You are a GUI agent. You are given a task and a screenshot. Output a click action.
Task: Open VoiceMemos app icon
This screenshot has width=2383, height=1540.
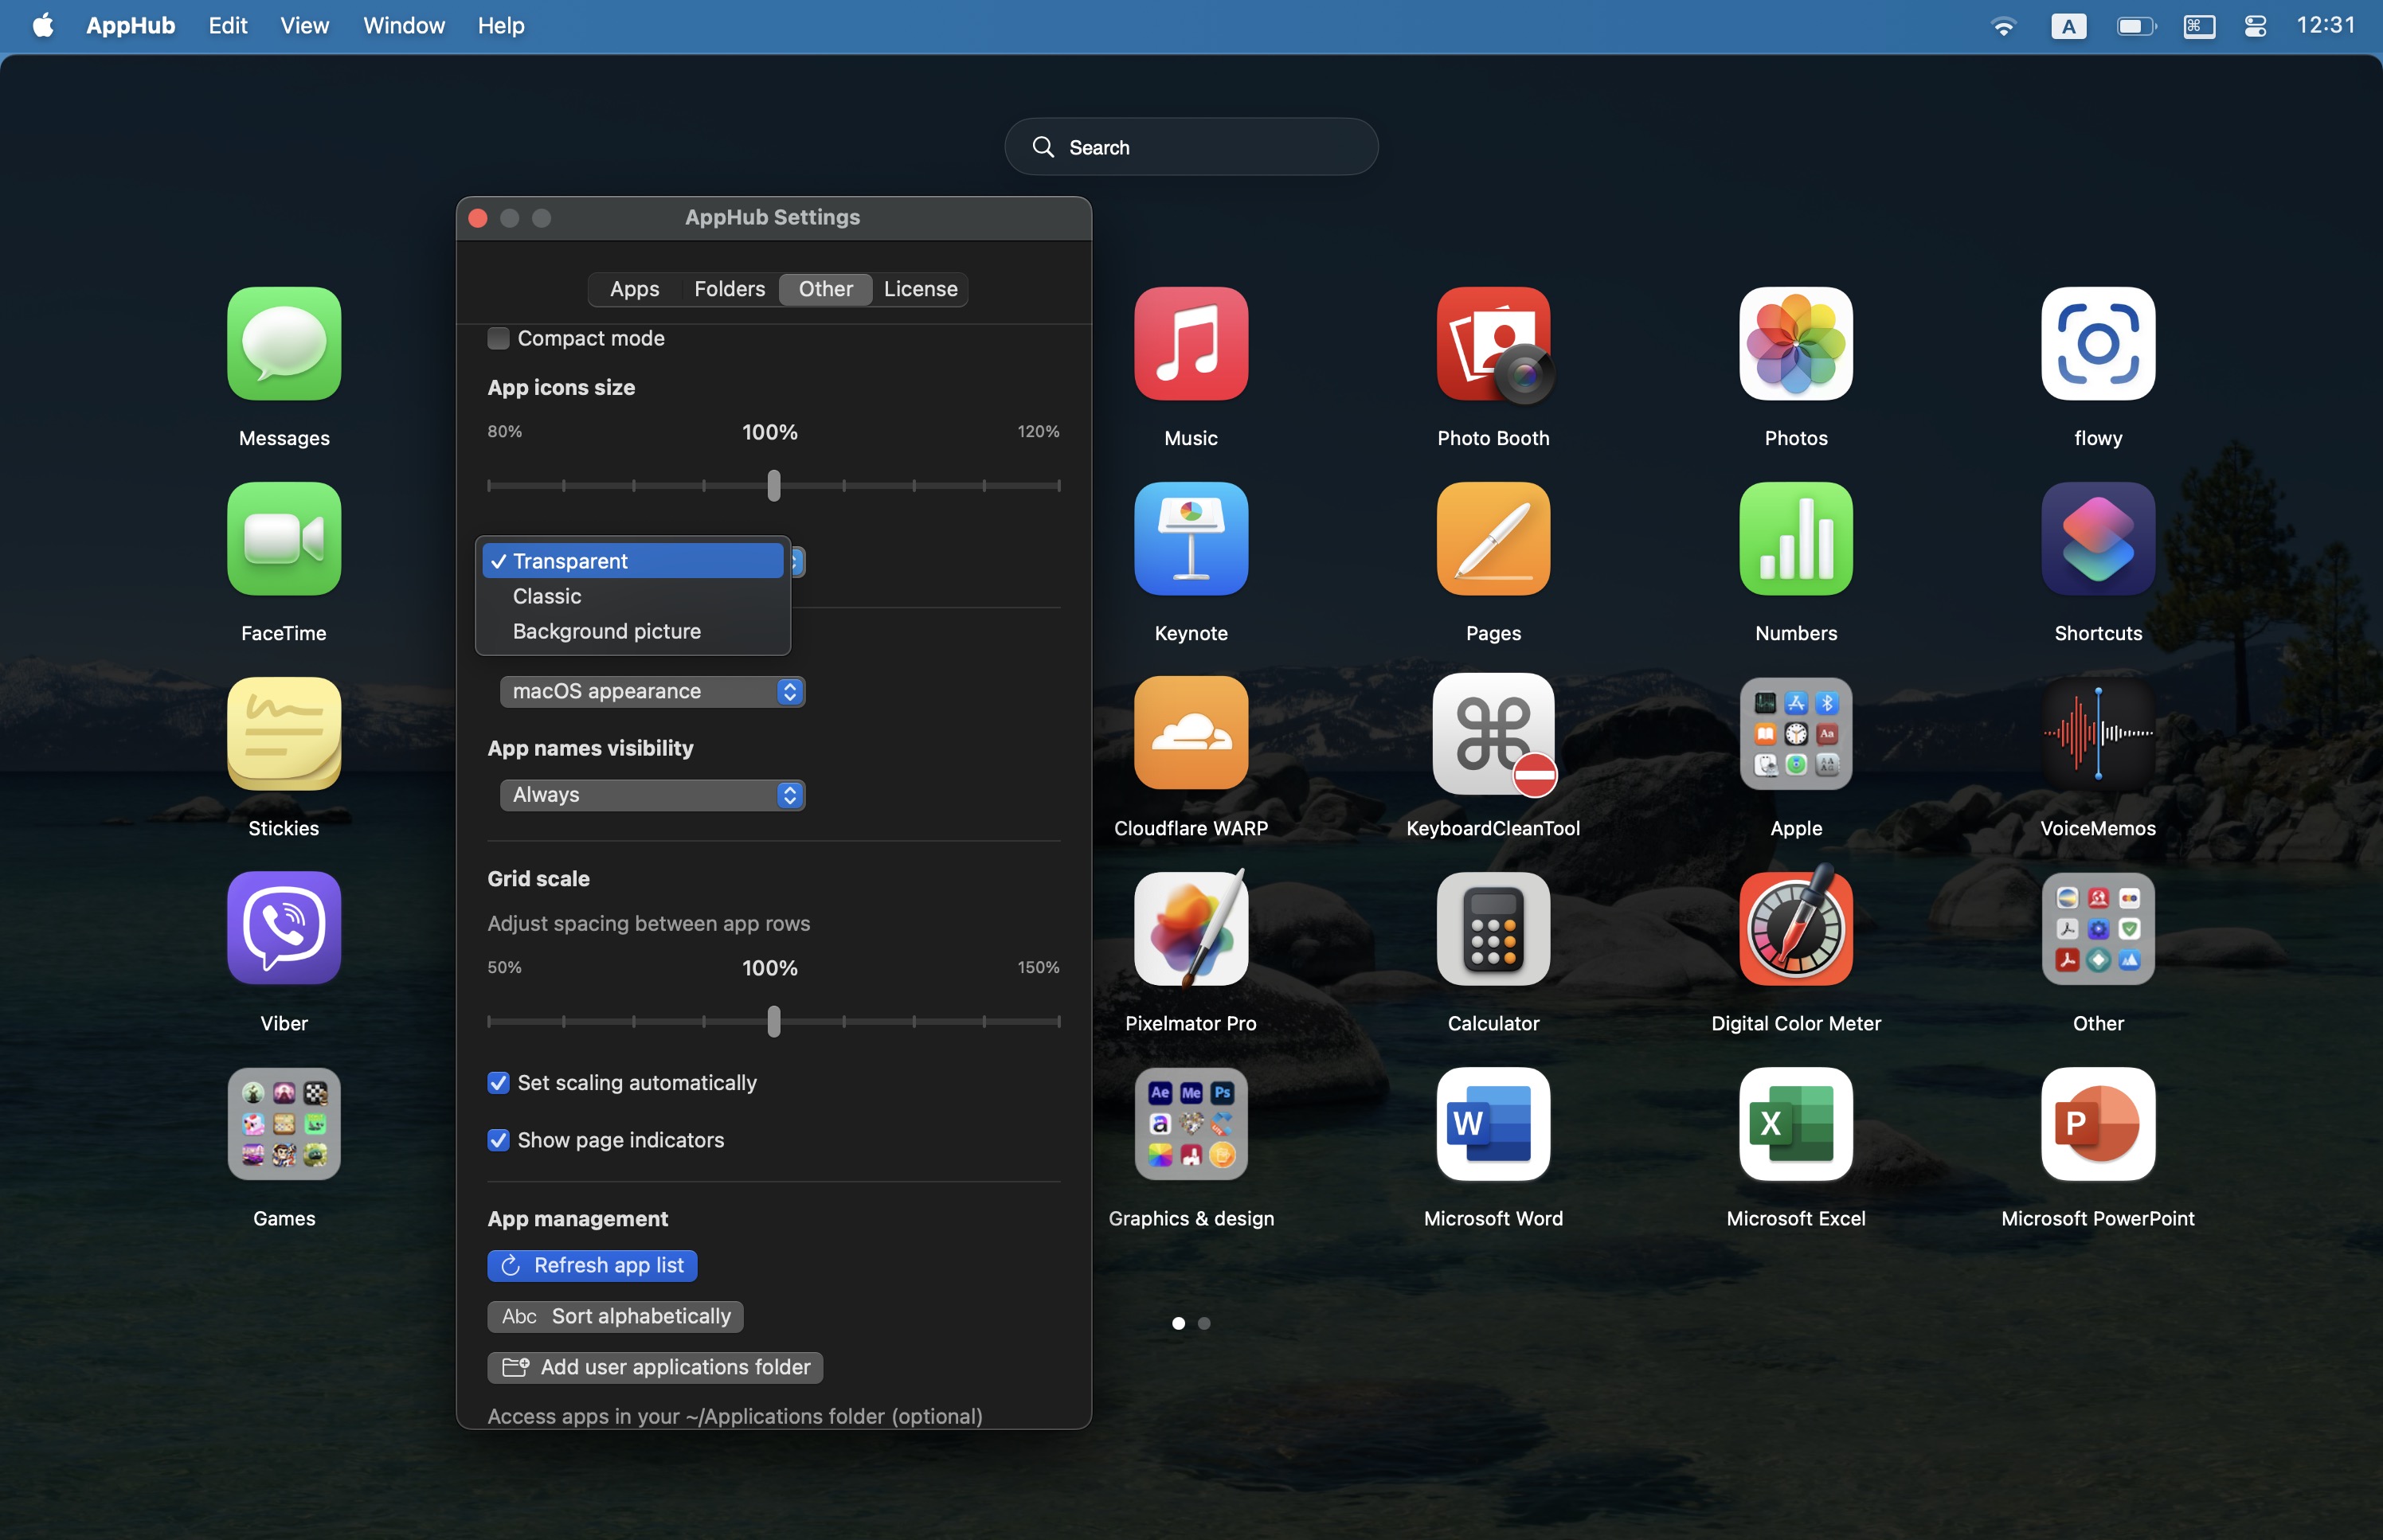(x=2097, y=734)
